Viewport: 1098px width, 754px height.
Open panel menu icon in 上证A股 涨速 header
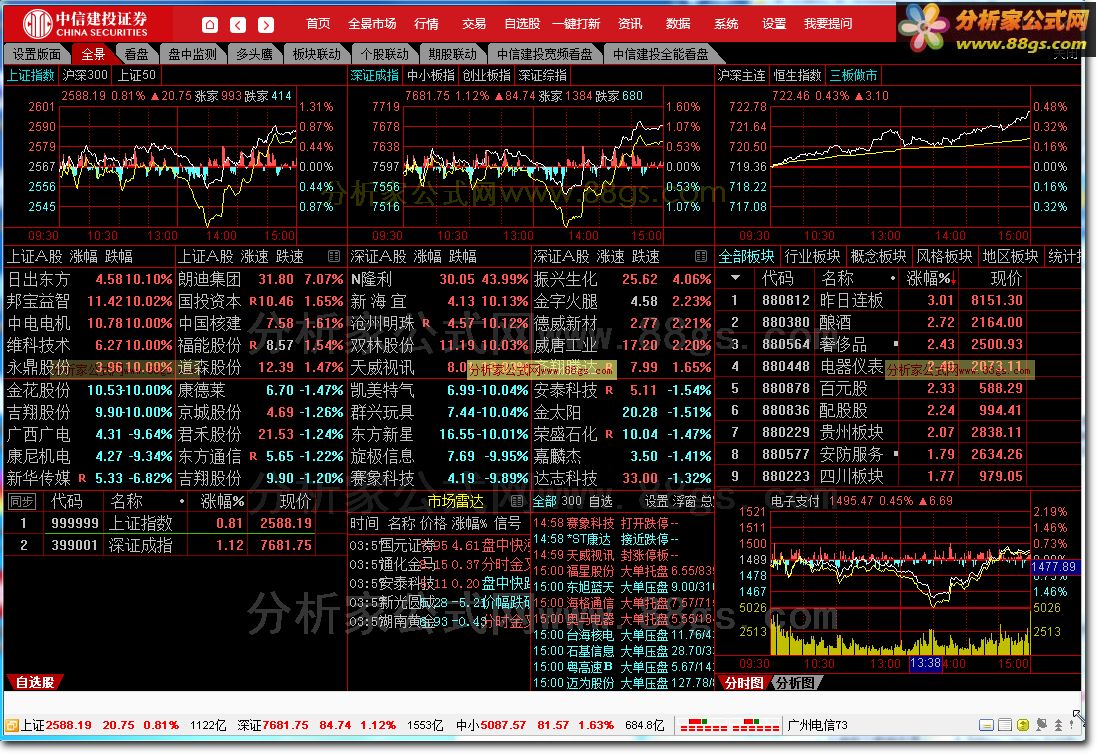pyautogui.click(x=334, y=256)
